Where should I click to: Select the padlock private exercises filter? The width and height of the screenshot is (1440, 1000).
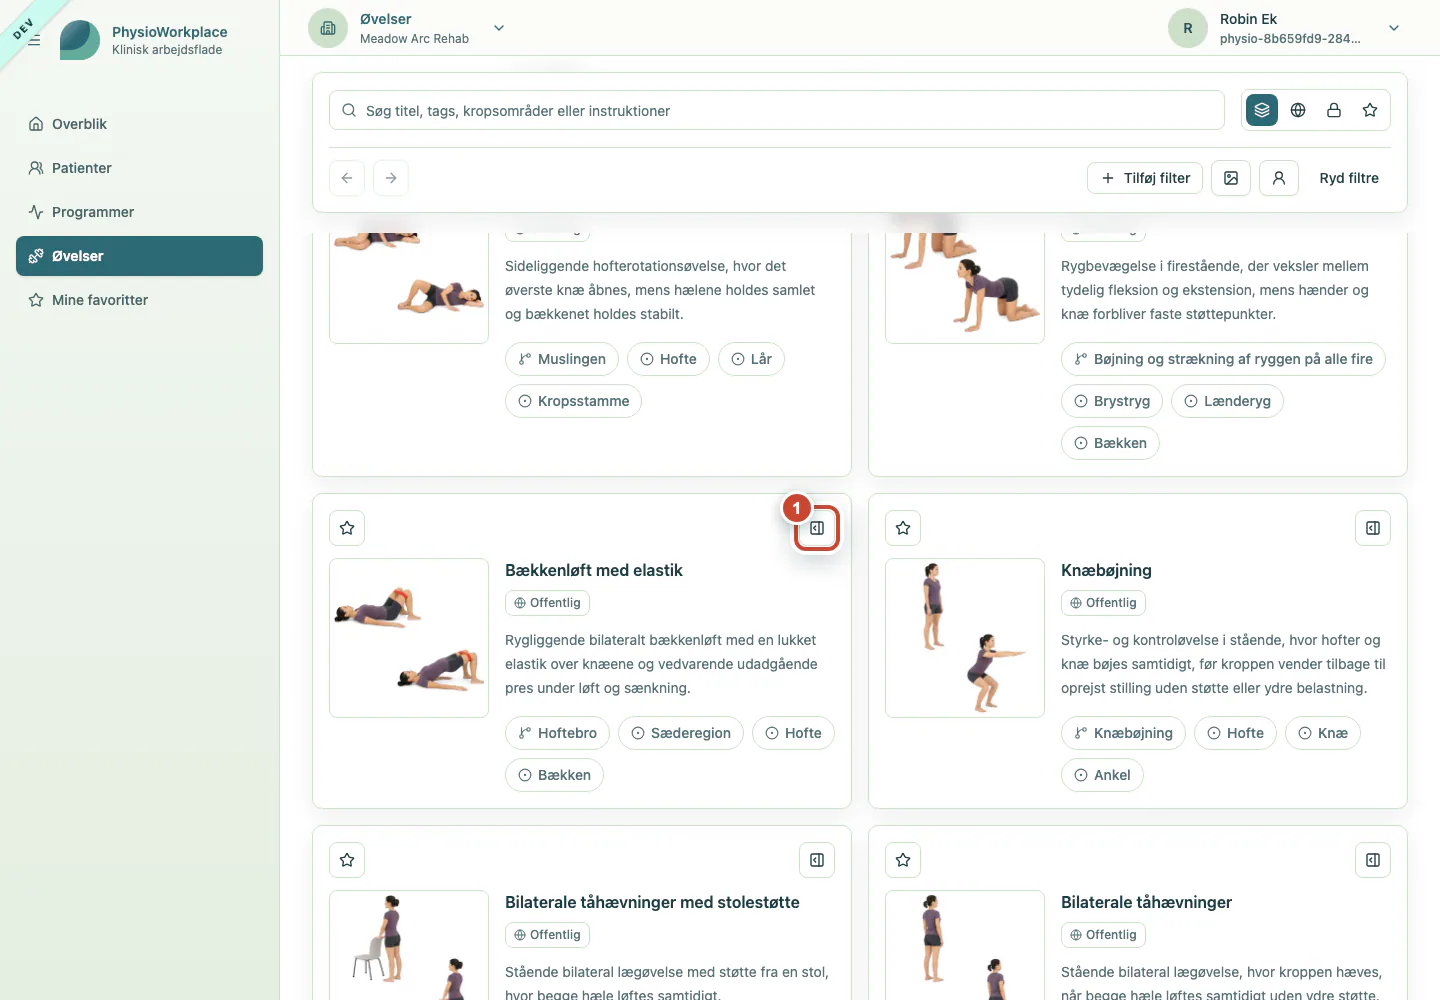click(x=1334, y=110)
